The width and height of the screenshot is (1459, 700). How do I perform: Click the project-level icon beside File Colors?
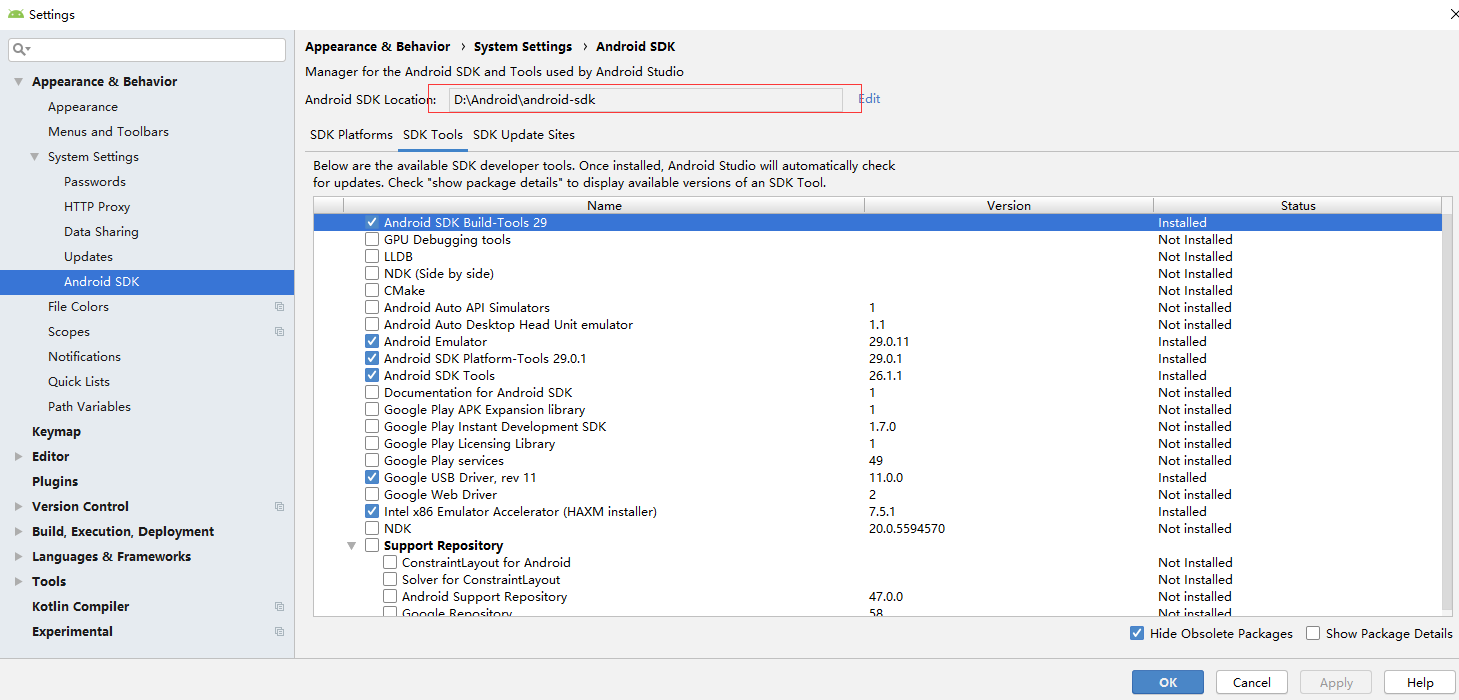pos(279,307)
